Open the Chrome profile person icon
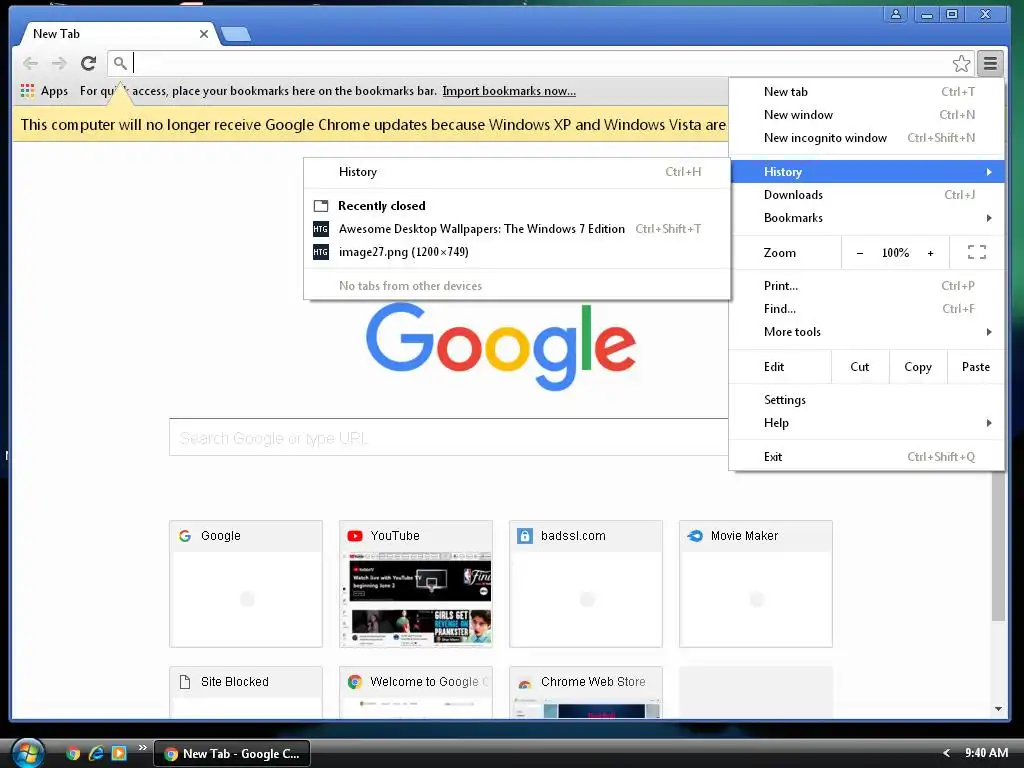Screen dimensions: 1024x768 [895, 14]
